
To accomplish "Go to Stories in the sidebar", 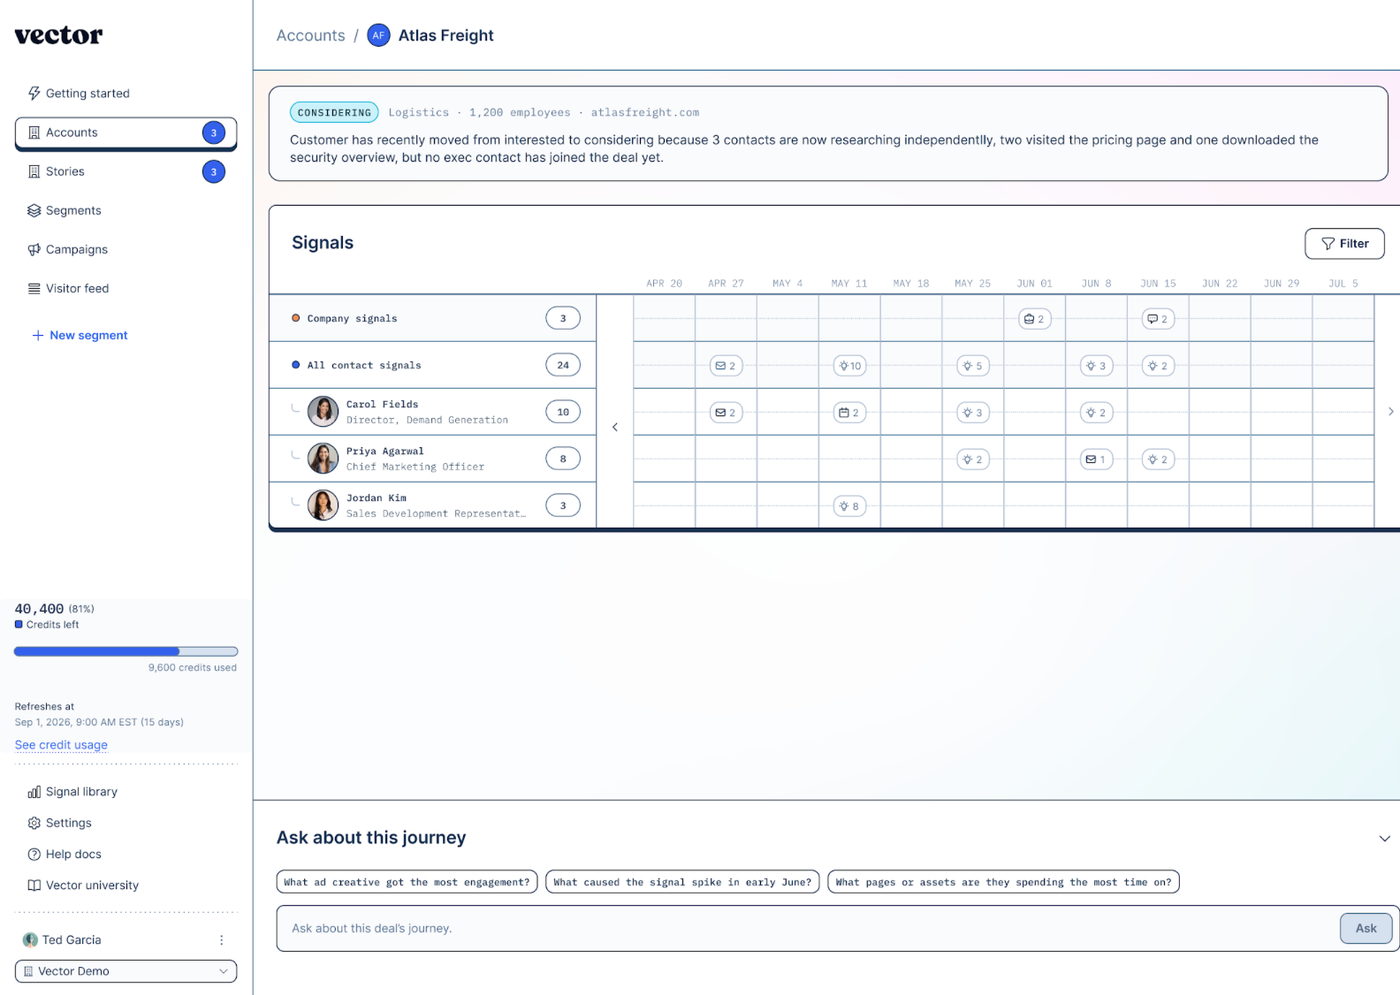I will tap(126, 172).
